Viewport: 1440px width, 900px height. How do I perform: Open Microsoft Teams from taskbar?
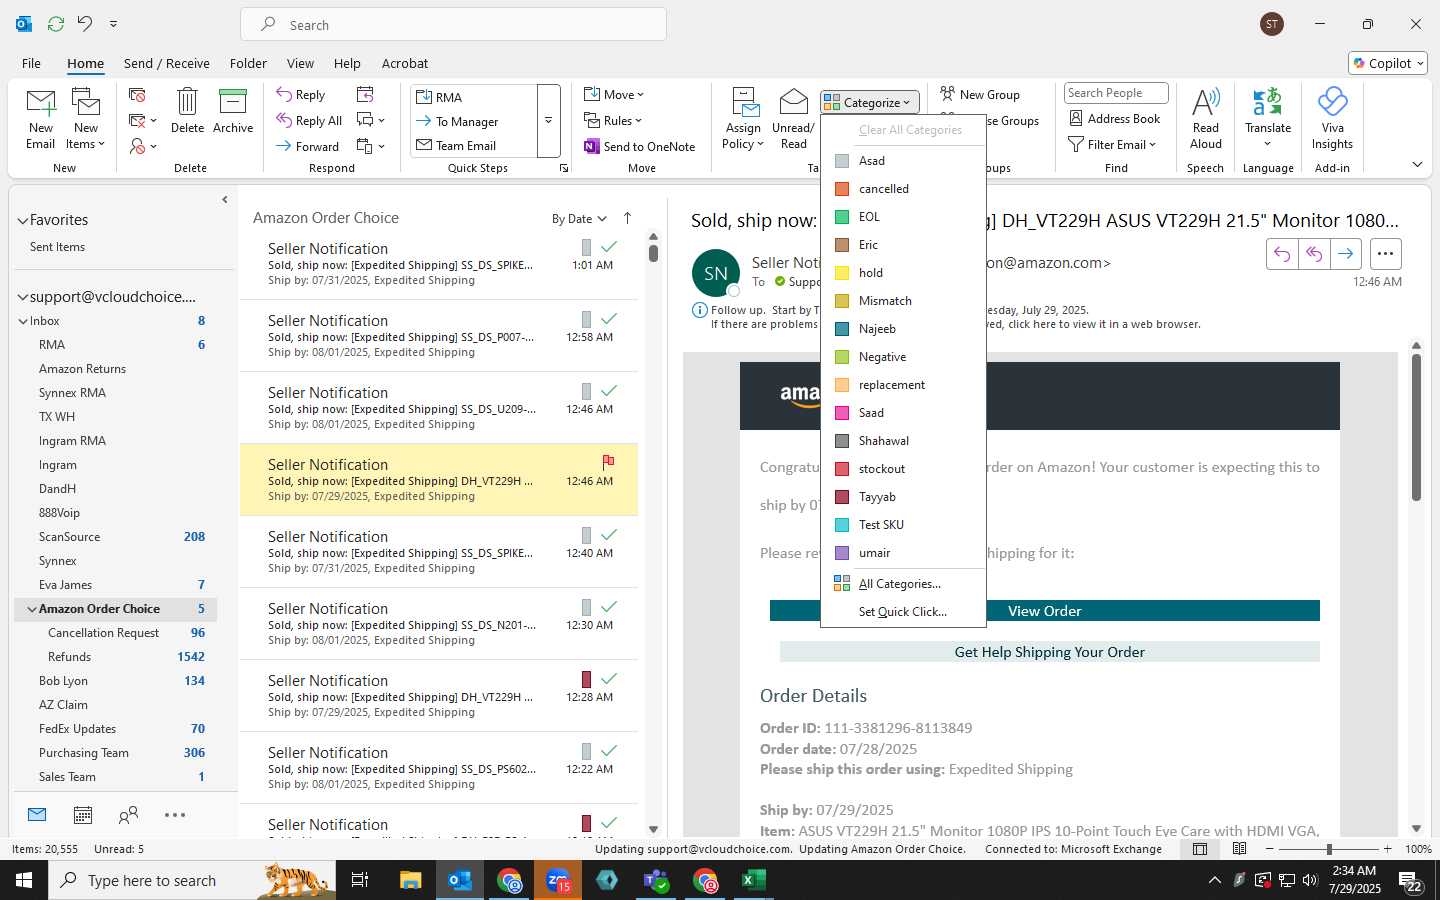(656, 880)
